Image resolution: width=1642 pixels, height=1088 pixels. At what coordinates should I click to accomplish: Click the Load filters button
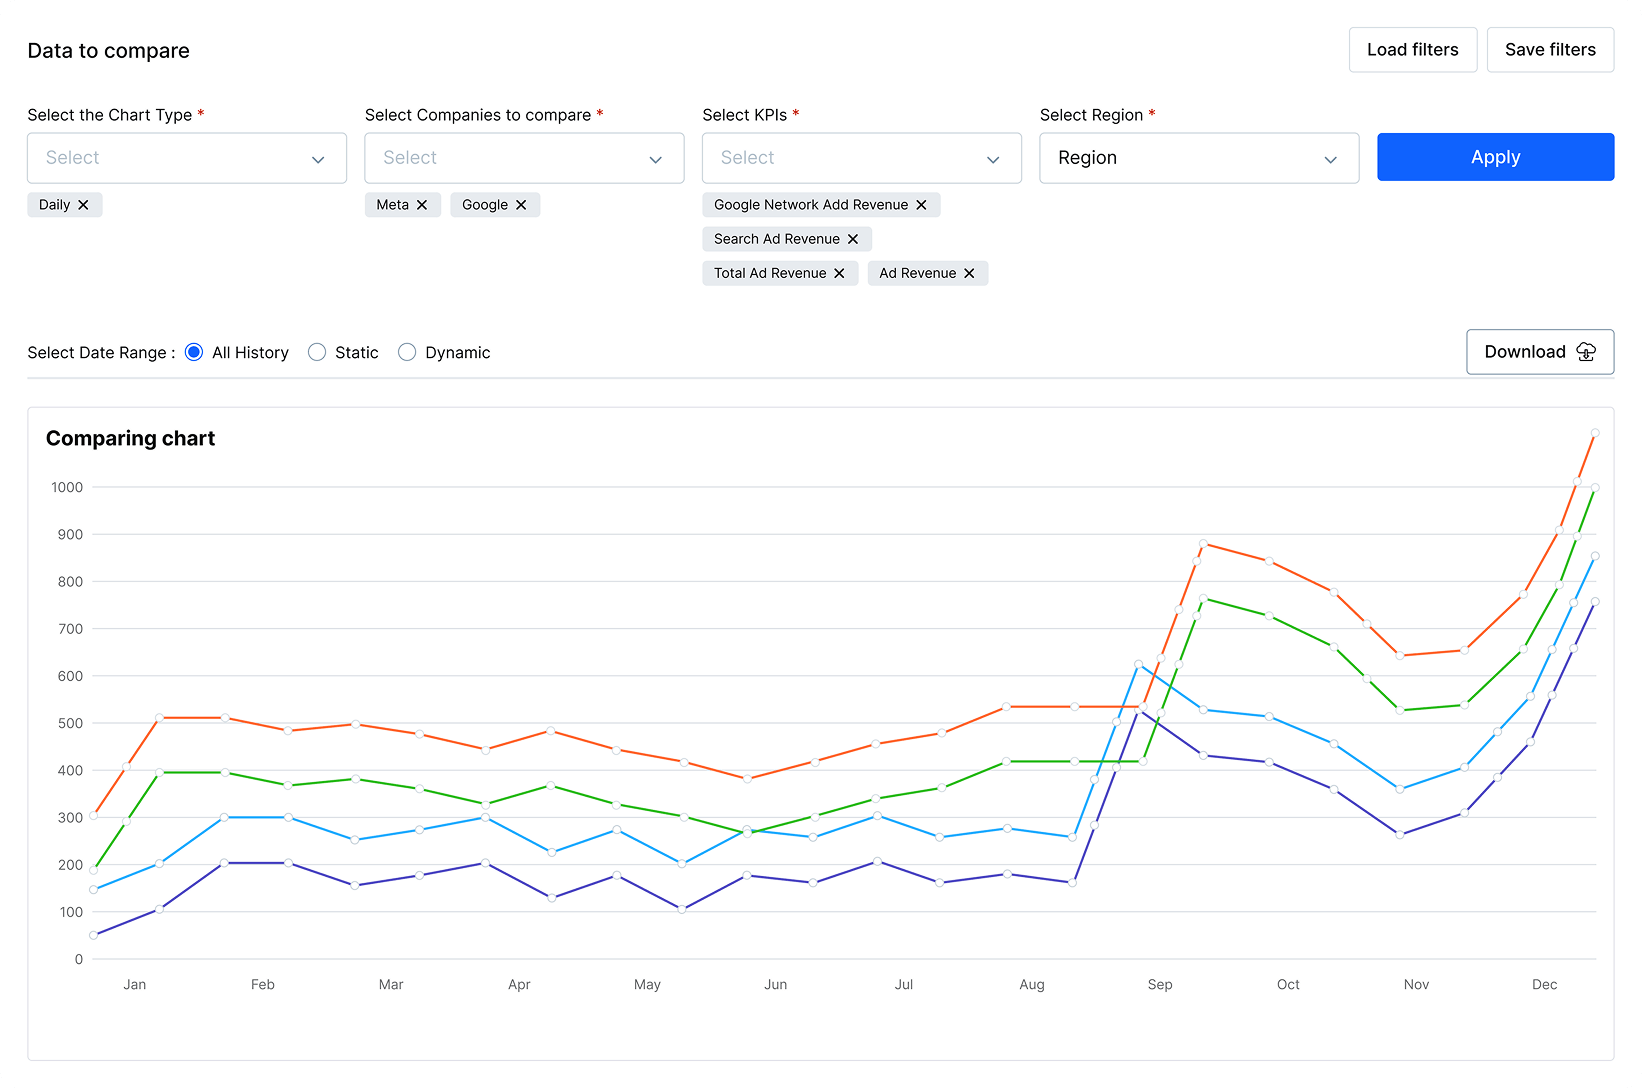1412,49
